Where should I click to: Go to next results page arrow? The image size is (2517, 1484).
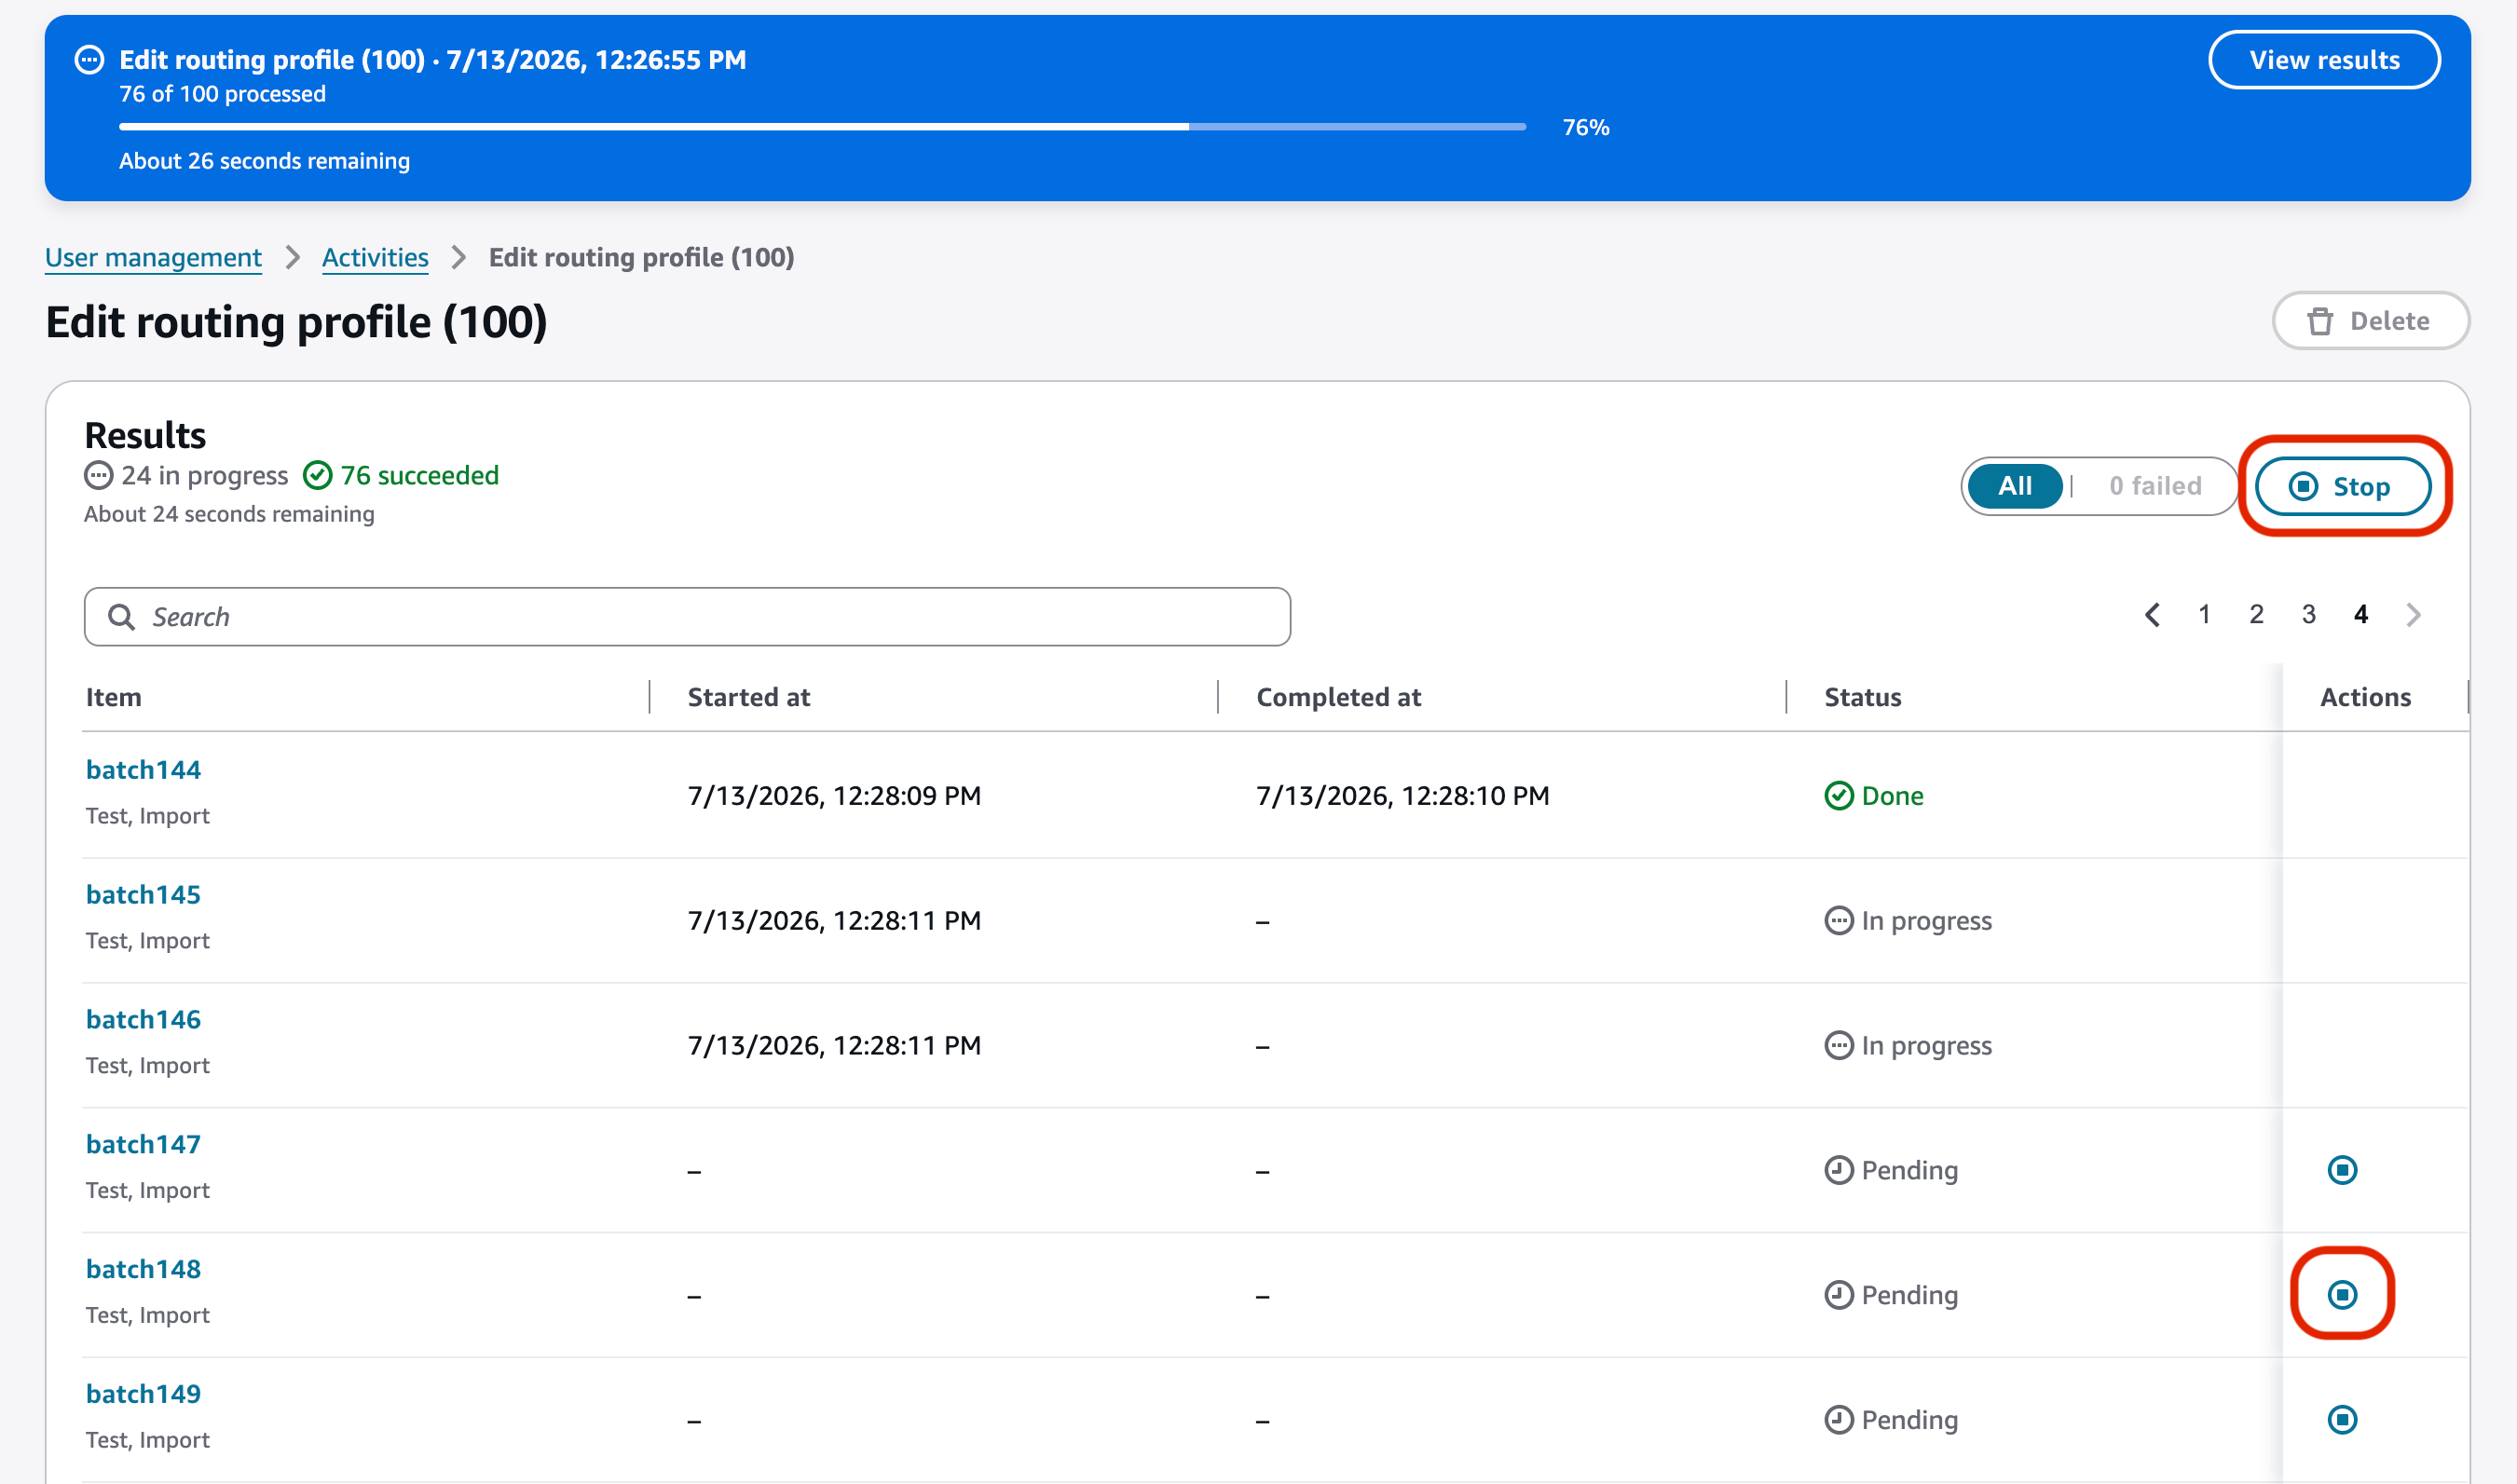pyautogui.click(x=2414, y=615)
